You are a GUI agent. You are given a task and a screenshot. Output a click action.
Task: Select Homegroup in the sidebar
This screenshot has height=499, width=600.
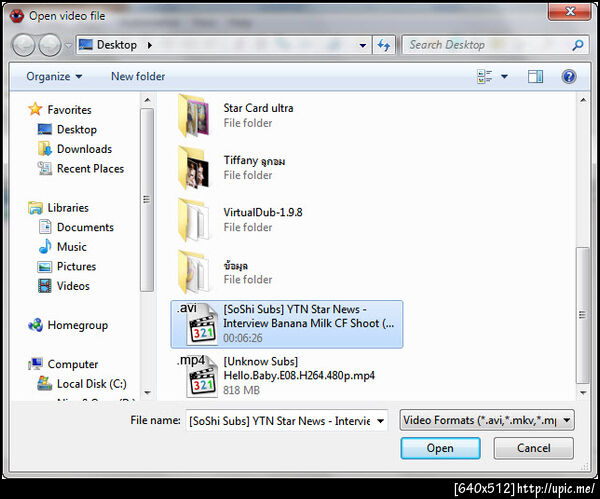pyautogui.click(x=78, y=325)
